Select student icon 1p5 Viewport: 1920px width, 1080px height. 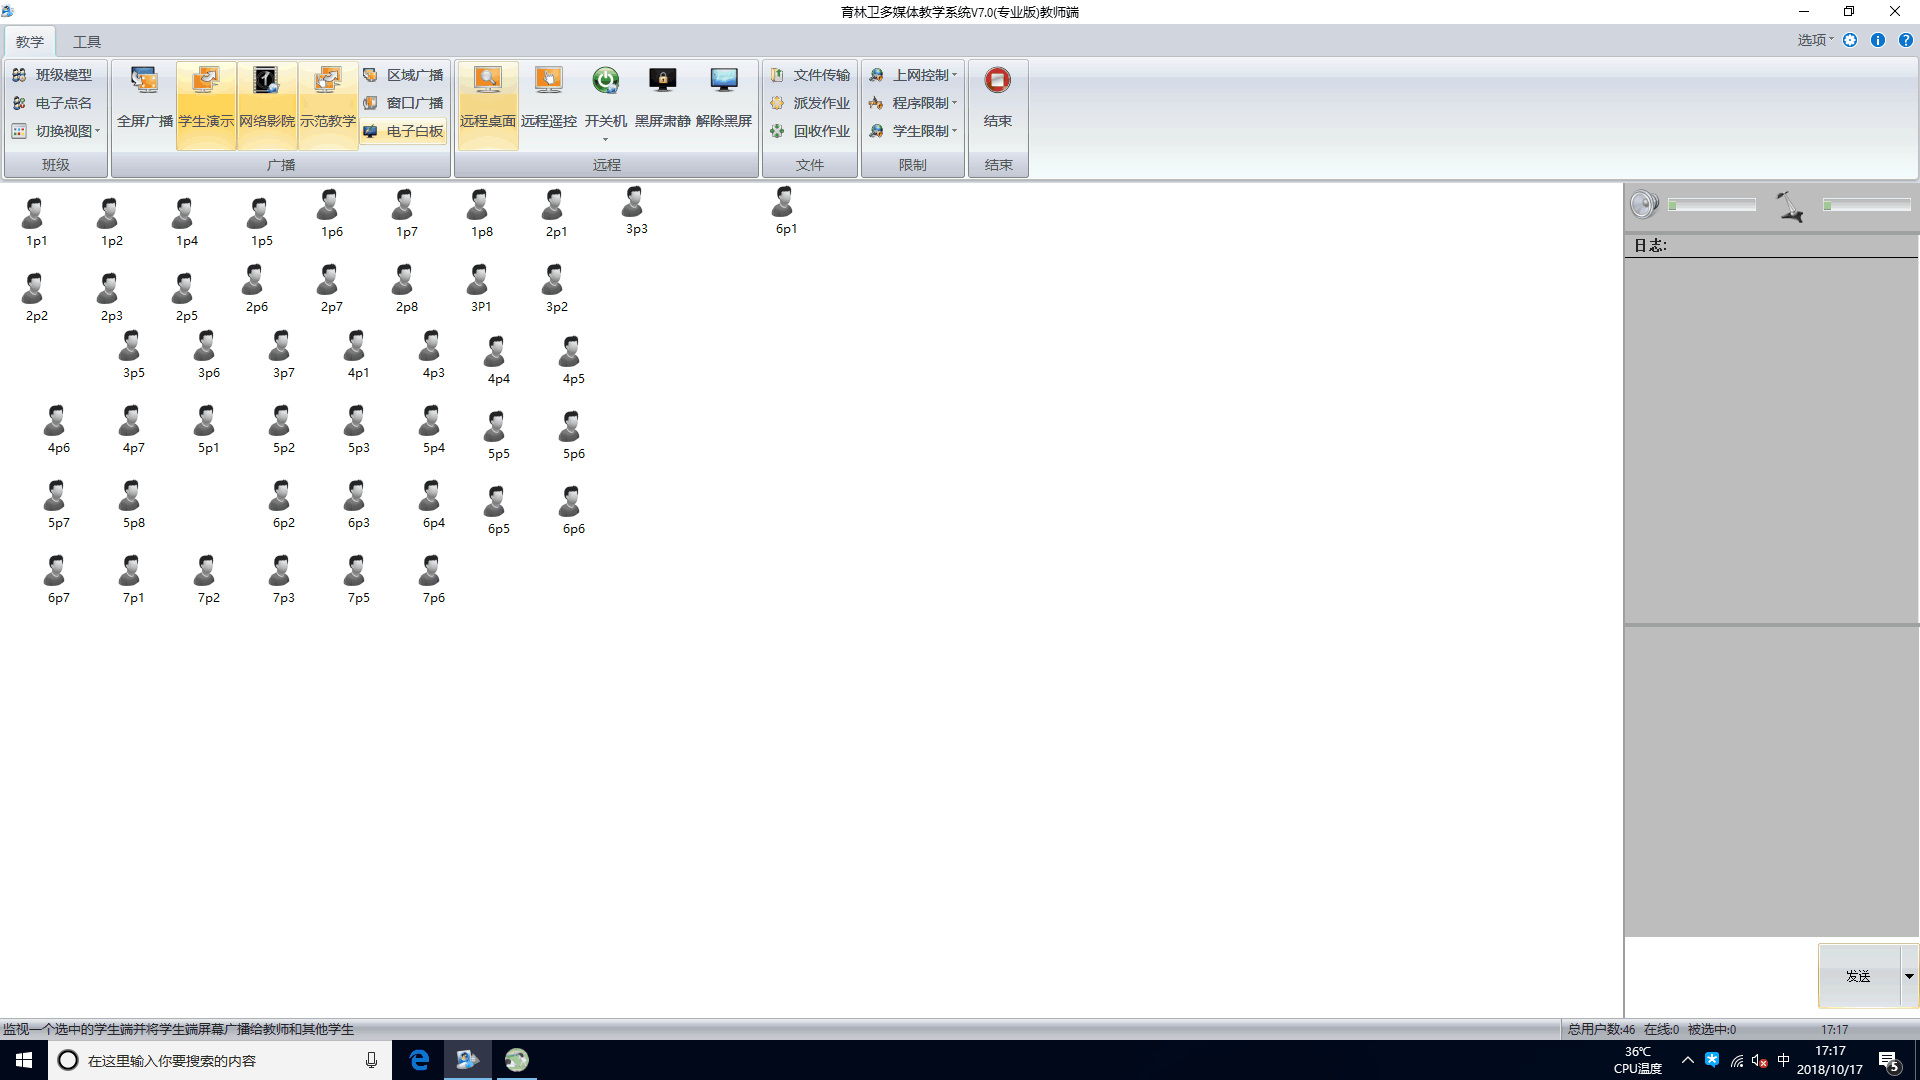click(260, 213)
